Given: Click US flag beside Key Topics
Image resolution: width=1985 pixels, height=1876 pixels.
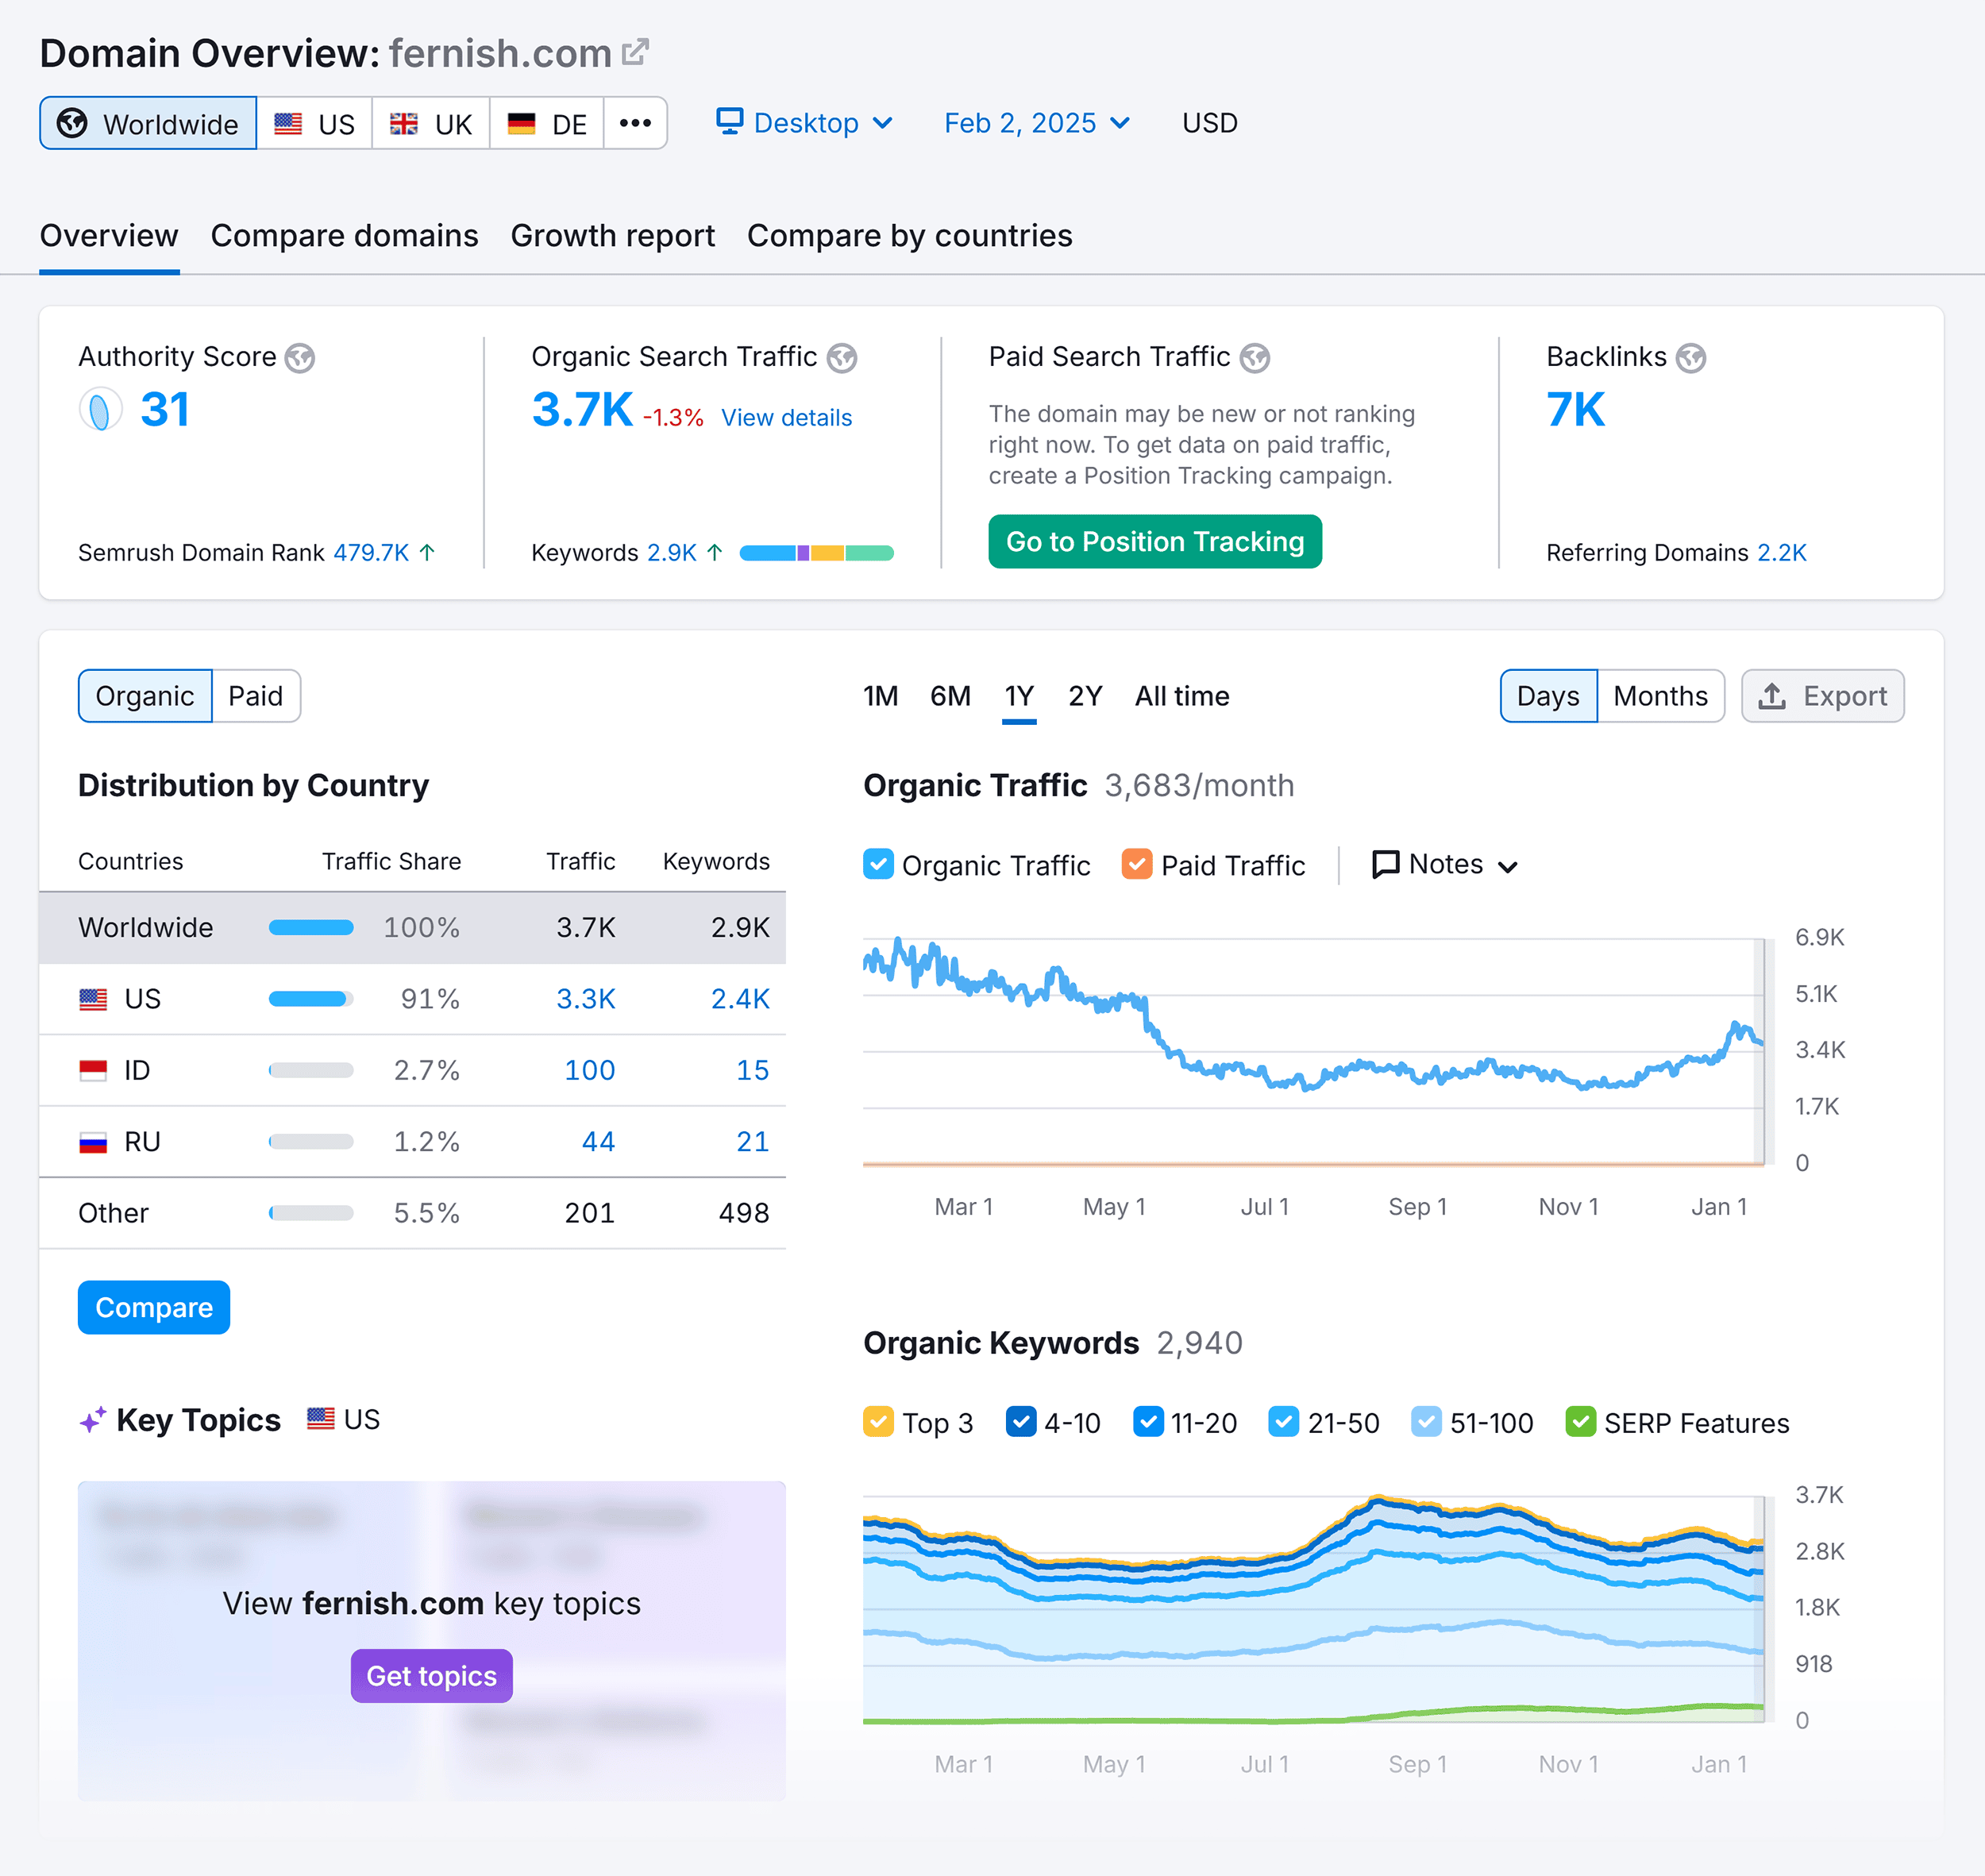Looking at the screenshot, I should [x=321, y=1419].
